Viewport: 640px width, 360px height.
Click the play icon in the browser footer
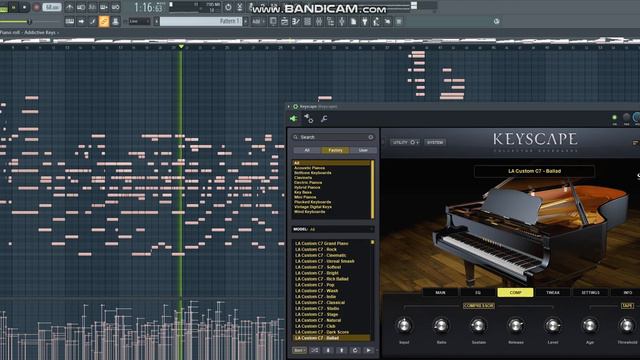(369, 350)
